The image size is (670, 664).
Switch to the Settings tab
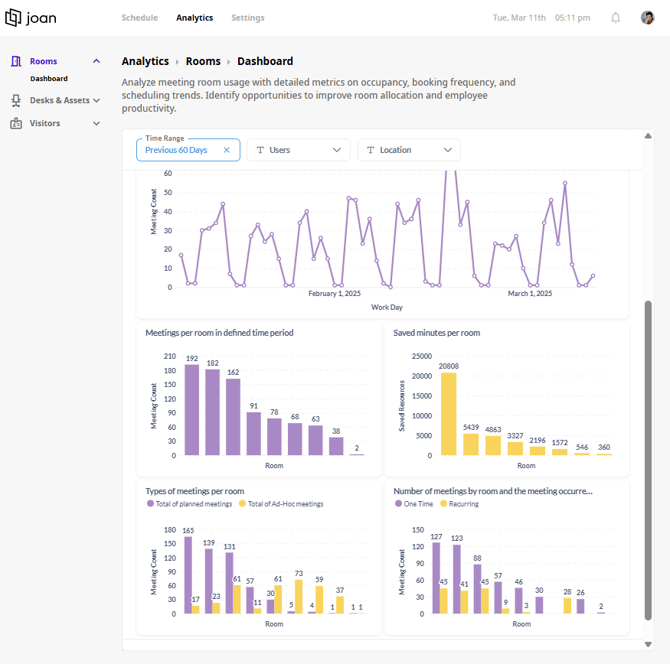tap(248, 18)
